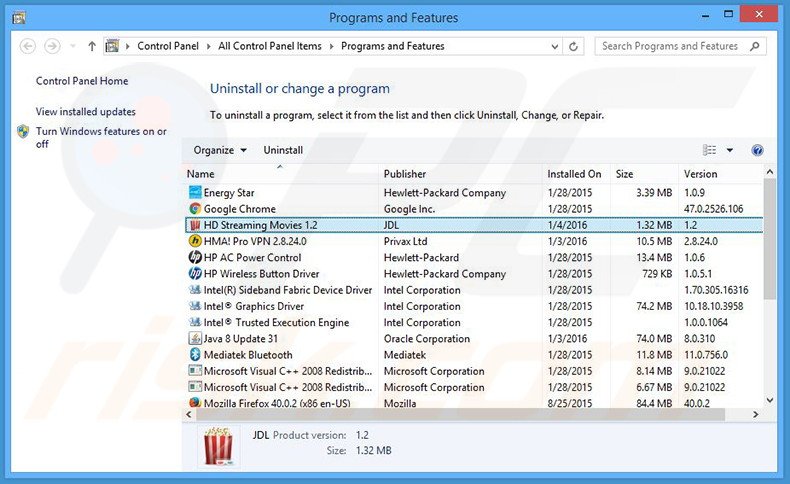Select the 6.67 MB Visual C++ 2008 icon
The image size is (790, 484).
point(195,387)
